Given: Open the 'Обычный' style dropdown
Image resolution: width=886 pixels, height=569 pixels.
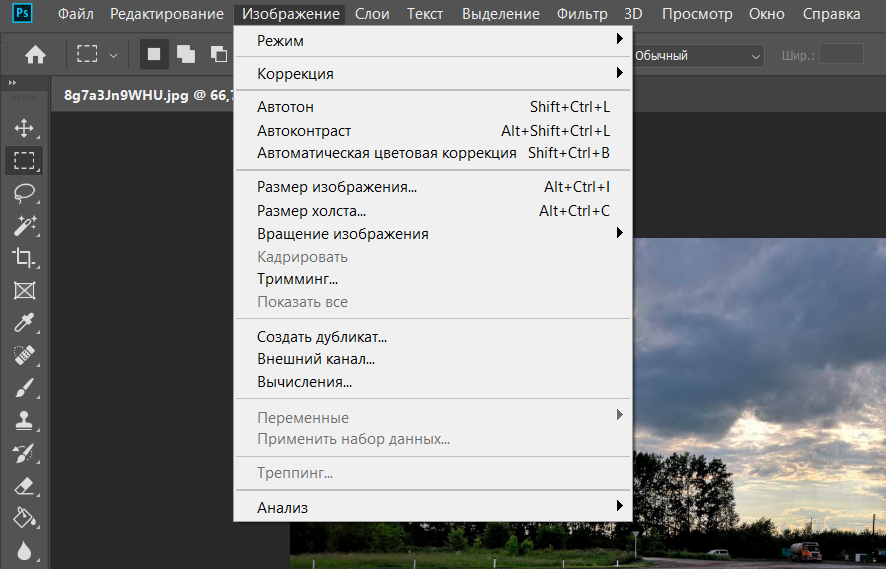Looking at the screenshot, I should click(698, 56).
